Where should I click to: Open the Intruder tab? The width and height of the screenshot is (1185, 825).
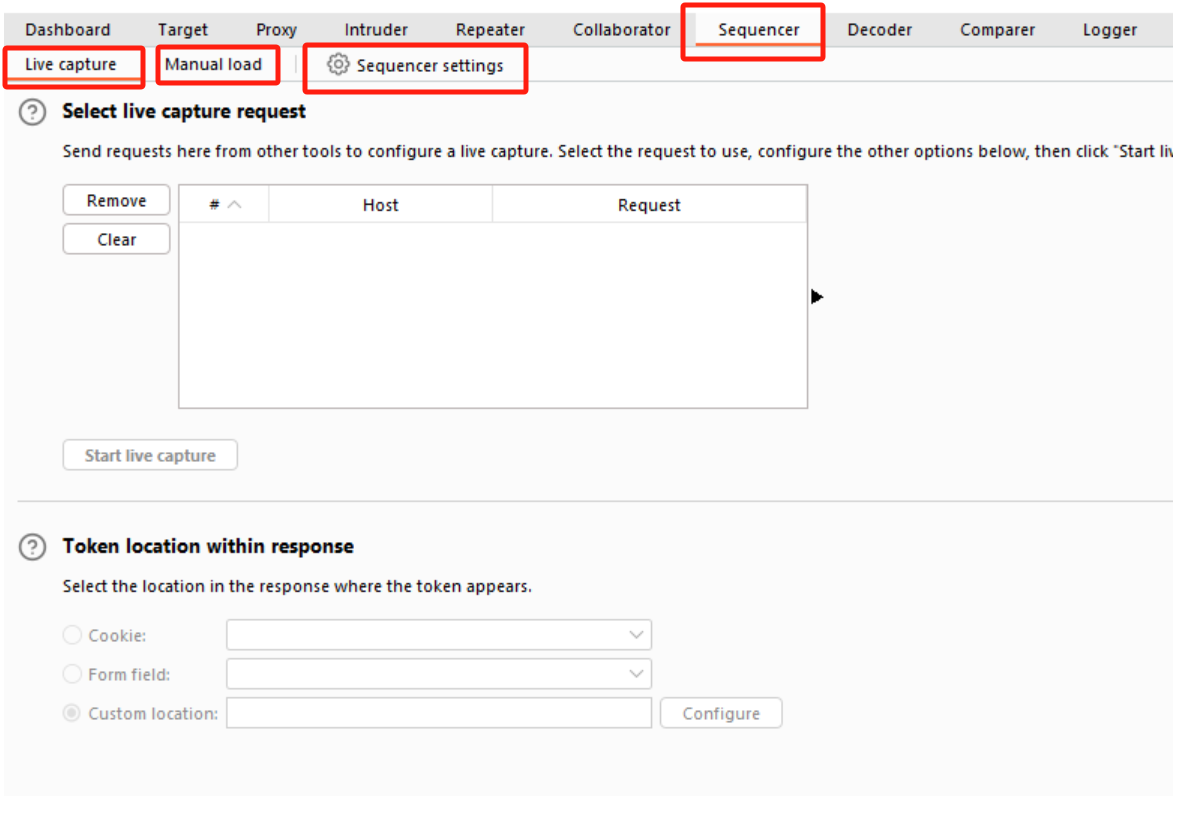coord(376,30)
